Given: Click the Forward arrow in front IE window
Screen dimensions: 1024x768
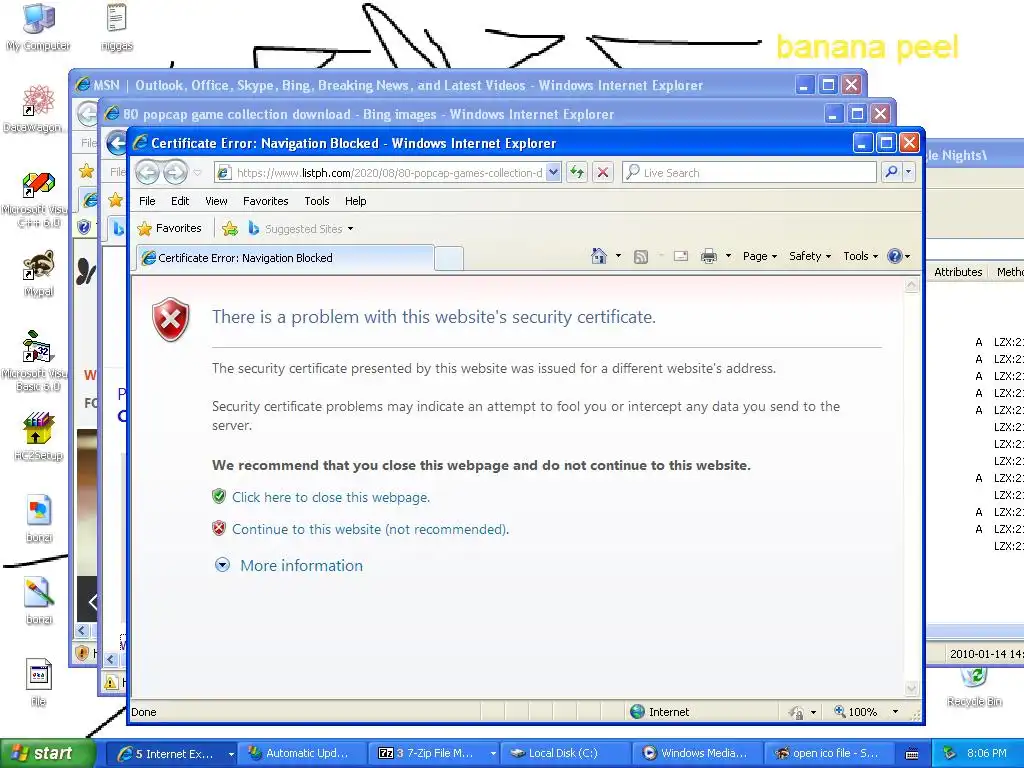Looking at the screenshot, I should coord(175,172).
